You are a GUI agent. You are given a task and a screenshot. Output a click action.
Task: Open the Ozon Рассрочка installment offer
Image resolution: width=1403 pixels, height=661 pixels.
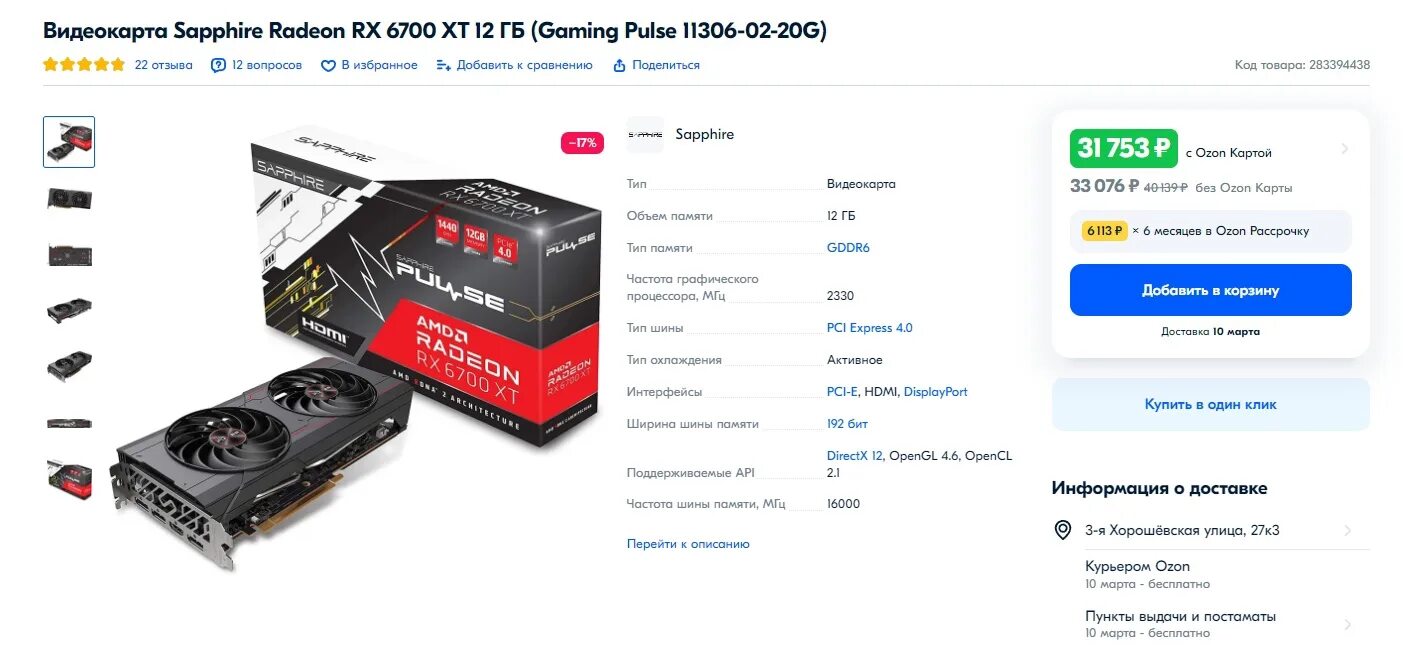[1210, 231]
